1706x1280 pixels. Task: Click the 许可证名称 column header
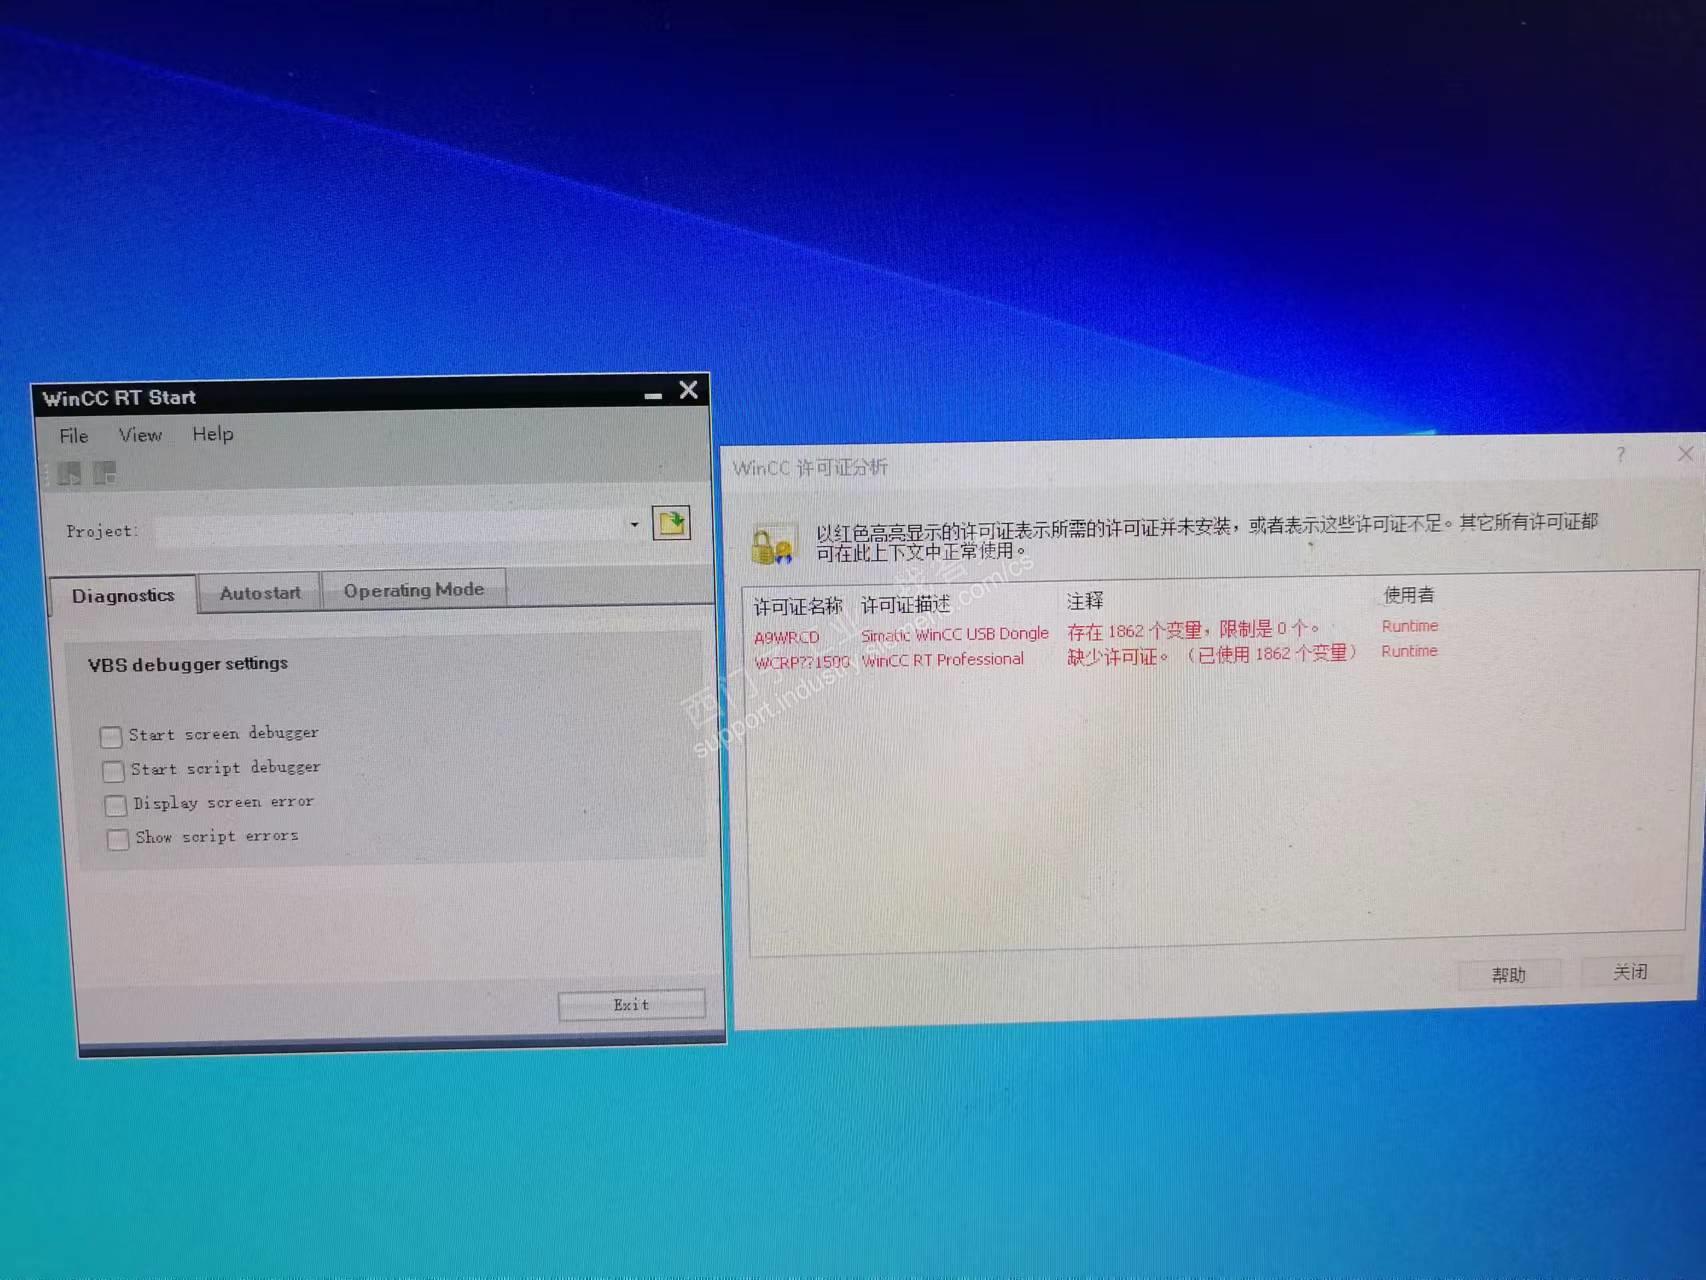pos(798,607)
